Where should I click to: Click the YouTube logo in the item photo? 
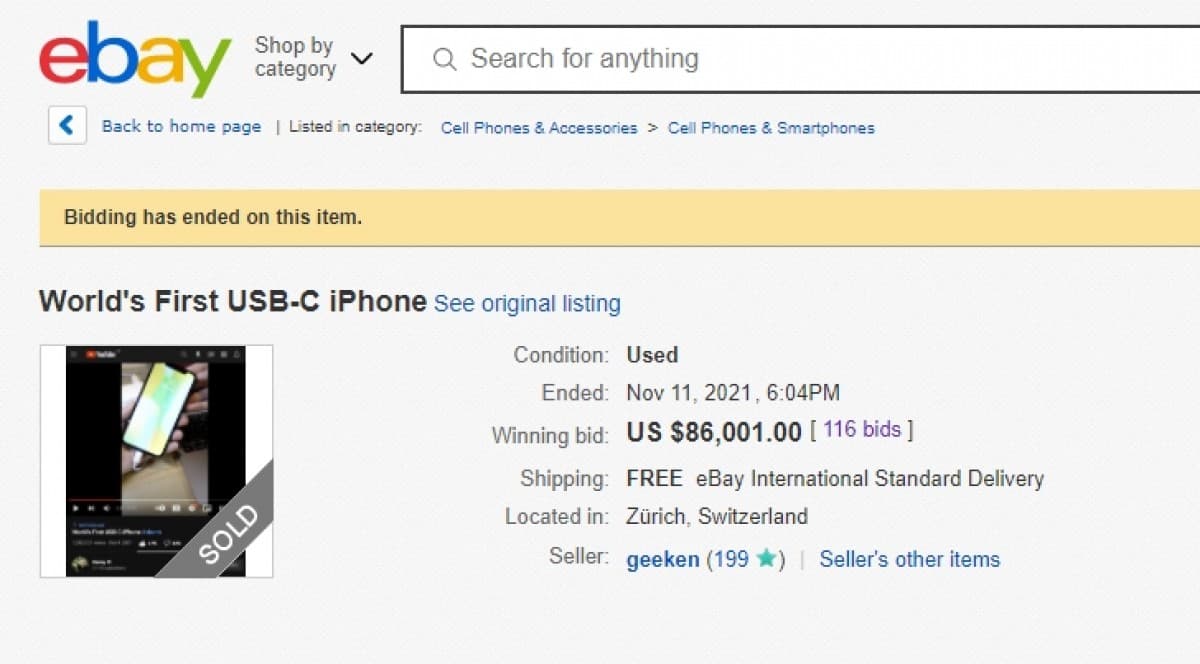coord(104,354)
